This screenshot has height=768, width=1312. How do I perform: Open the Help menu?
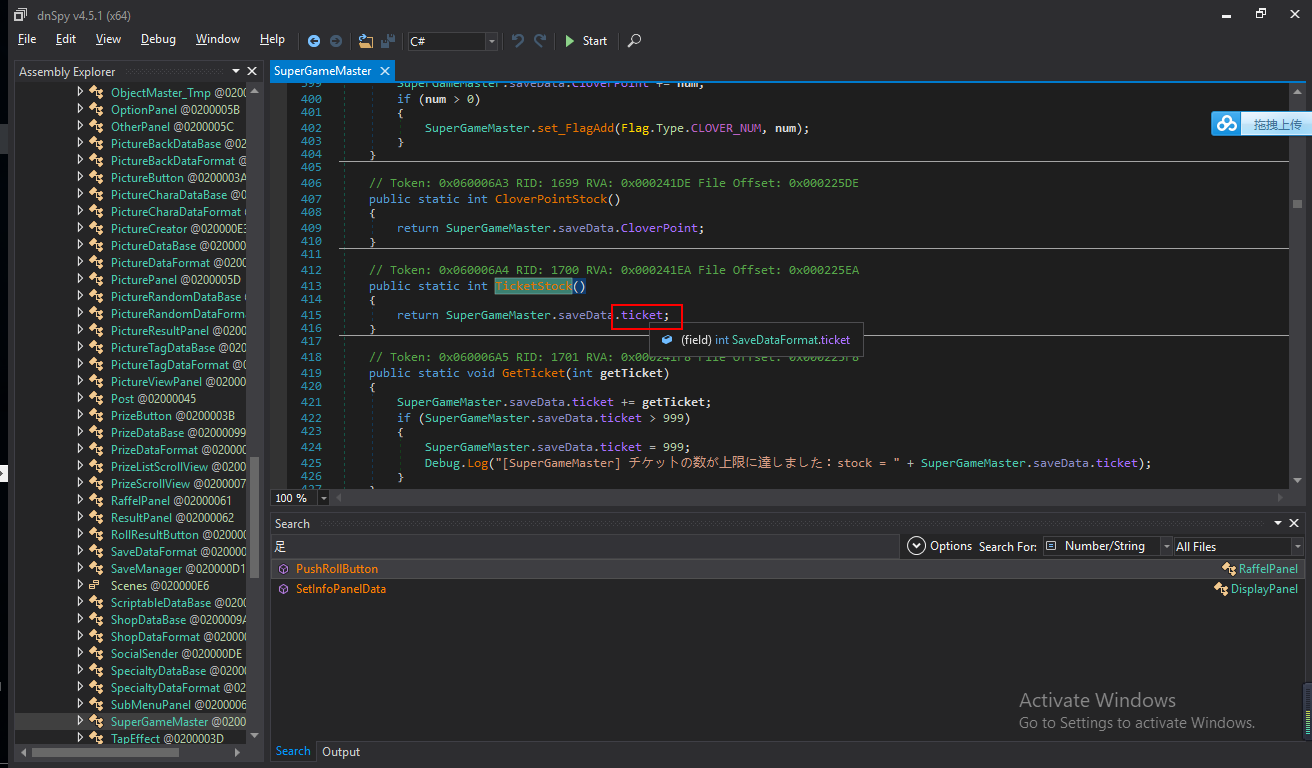coord(272,39)
